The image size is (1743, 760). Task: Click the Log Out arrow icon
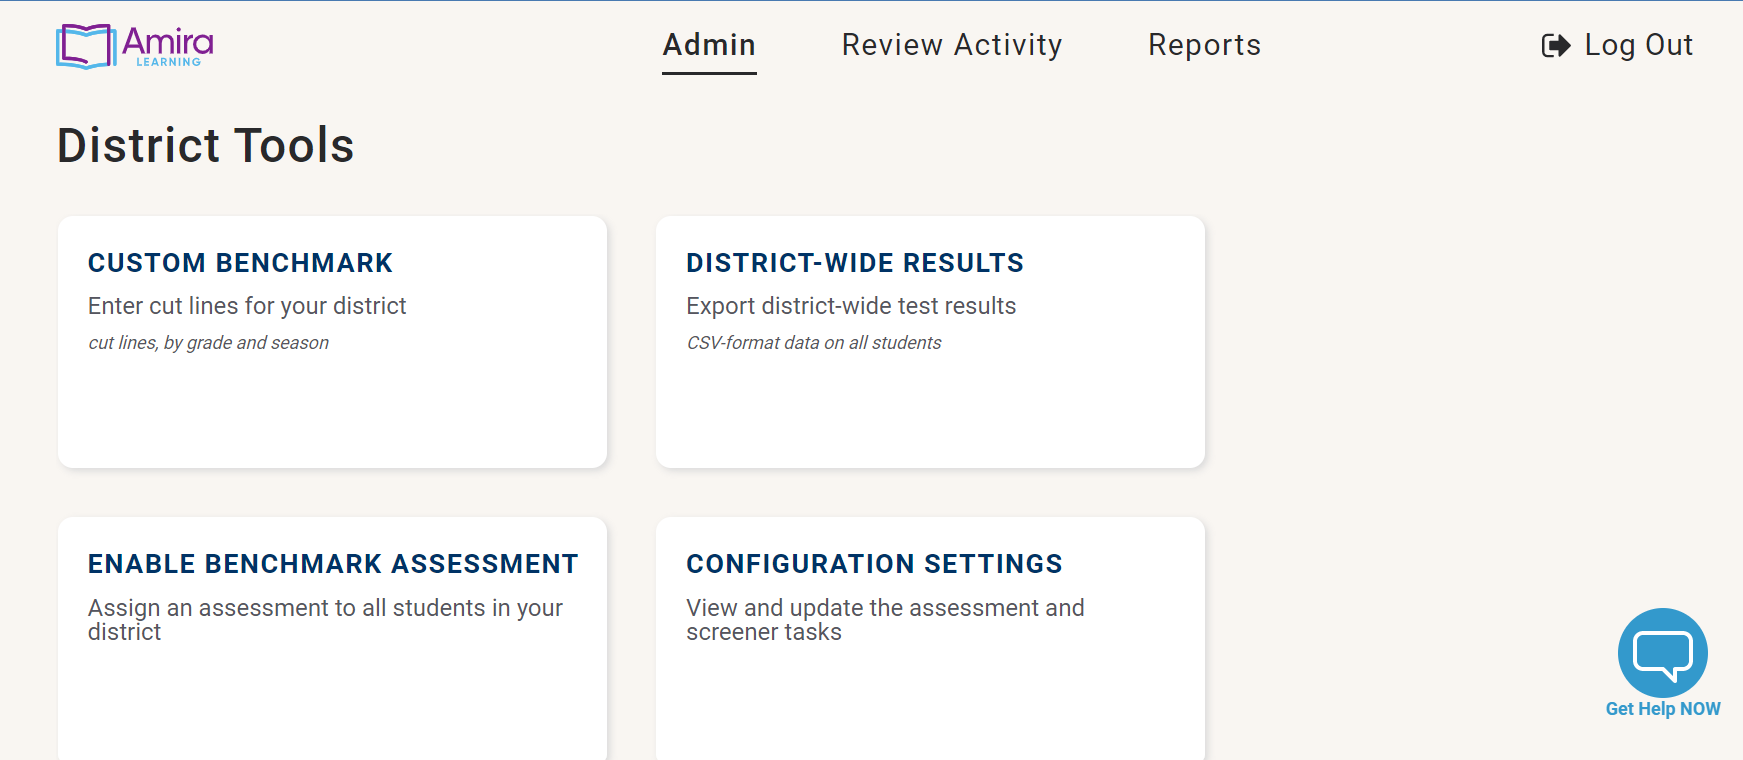(1556, 46)
